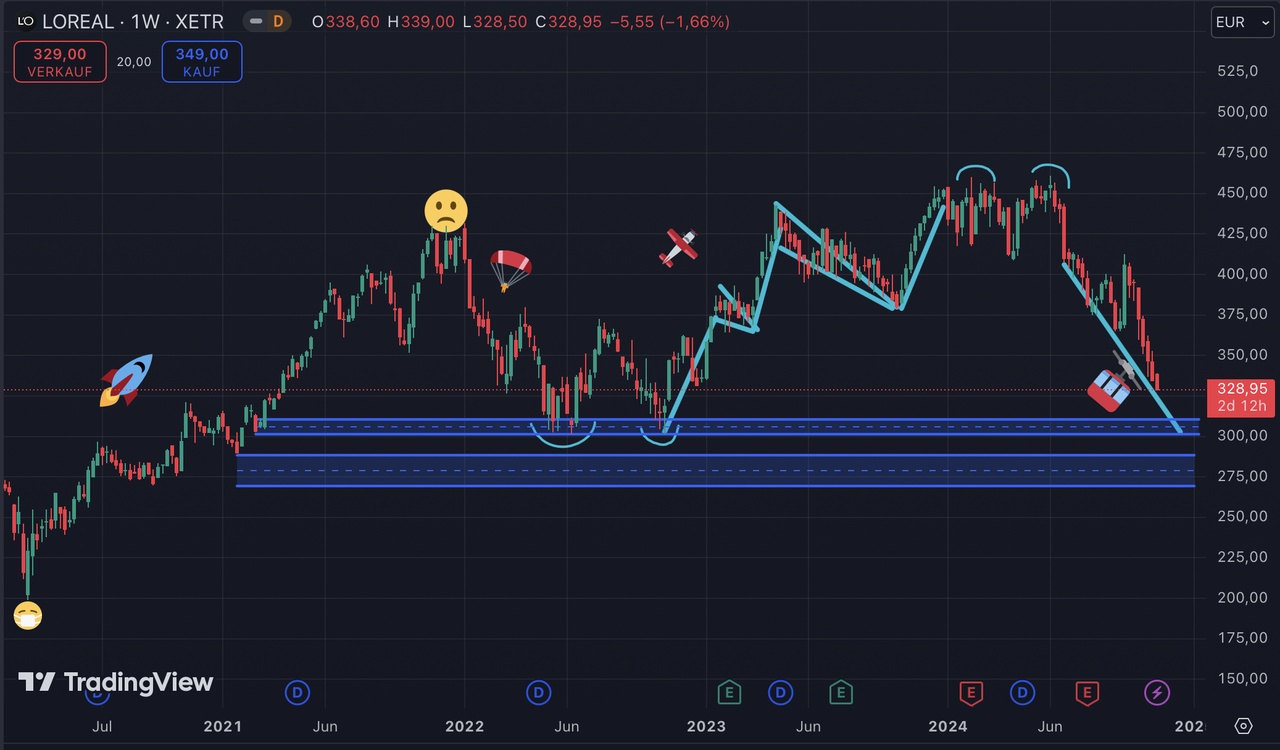Click the second green earnings E marker of 2023
Viewport: 1280px width, 750px height.
(841, 691)
